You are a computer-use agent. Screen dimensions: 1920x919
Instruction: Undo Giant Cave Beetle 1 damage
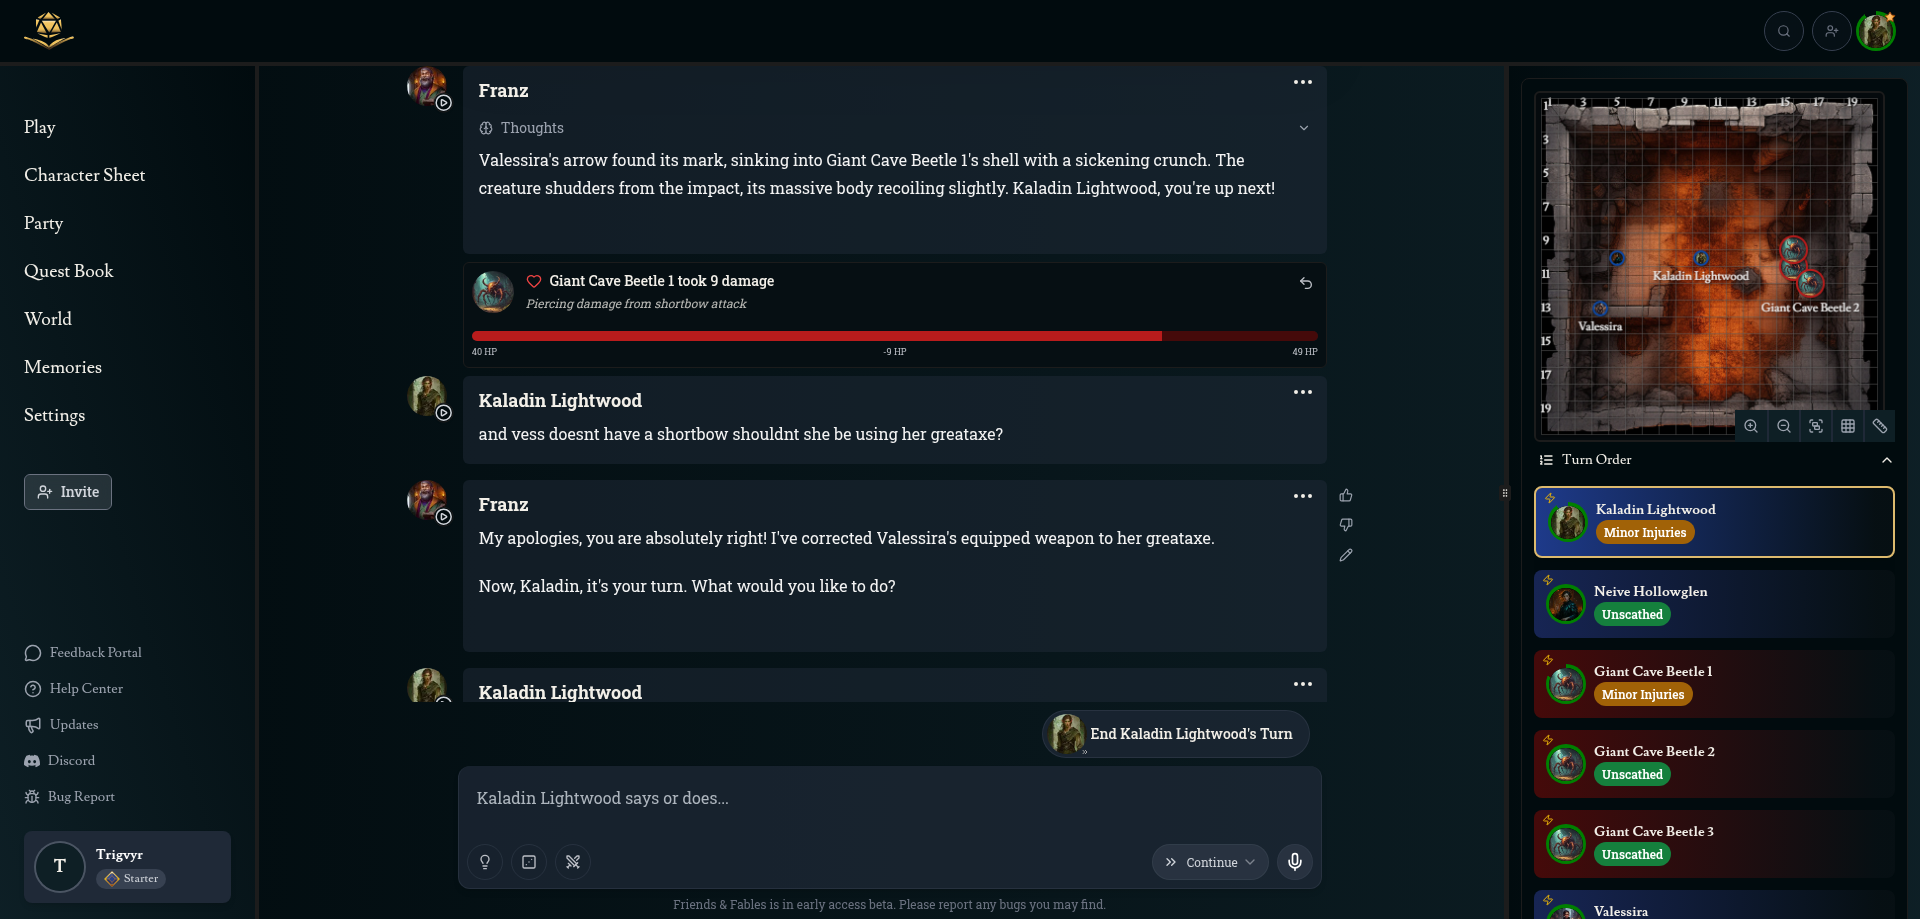point(1306,283)
